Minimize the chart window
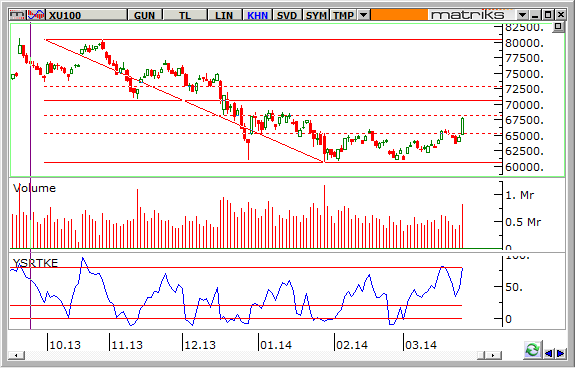 point(536,15)
